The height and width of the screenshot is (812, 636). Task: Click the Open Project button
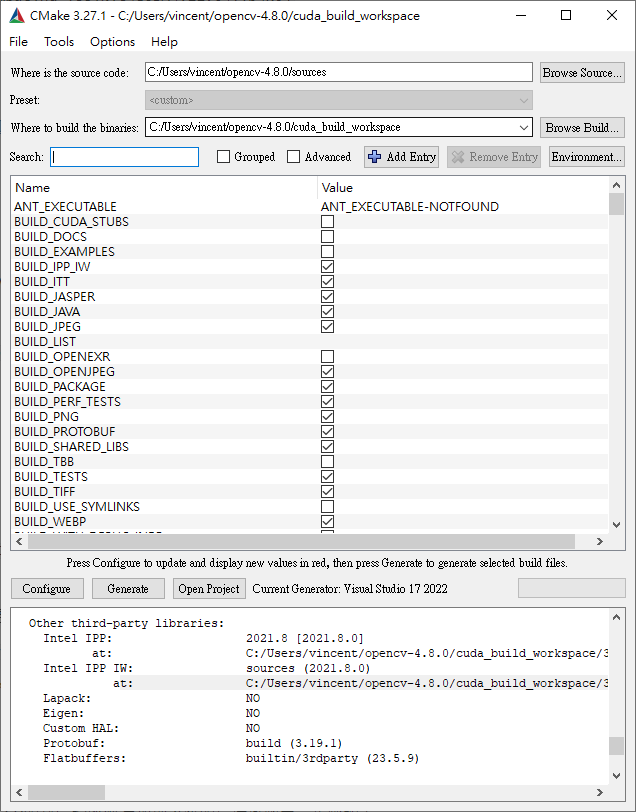[x=209, y=589]
